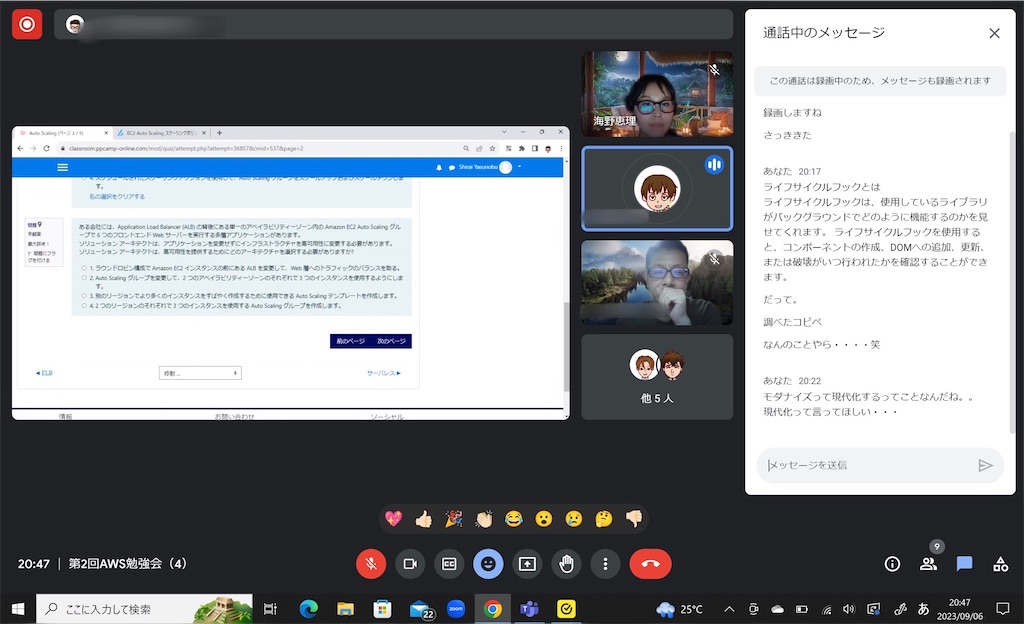Image resolution: width=1024 pixels, height=624 pixels.
Task: Click the notification bell on the shared page
Action: 439,167
